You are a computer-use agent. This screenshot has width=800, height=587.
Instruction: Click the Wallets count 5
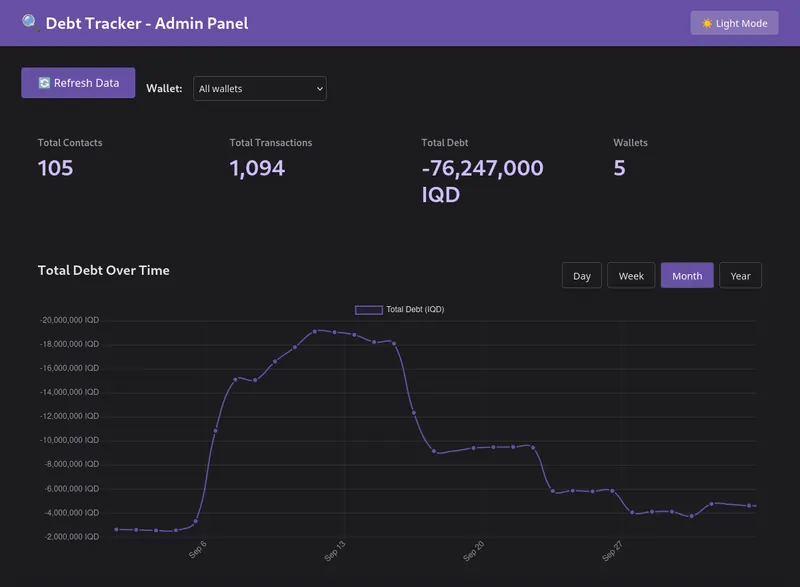click(619, 168)
